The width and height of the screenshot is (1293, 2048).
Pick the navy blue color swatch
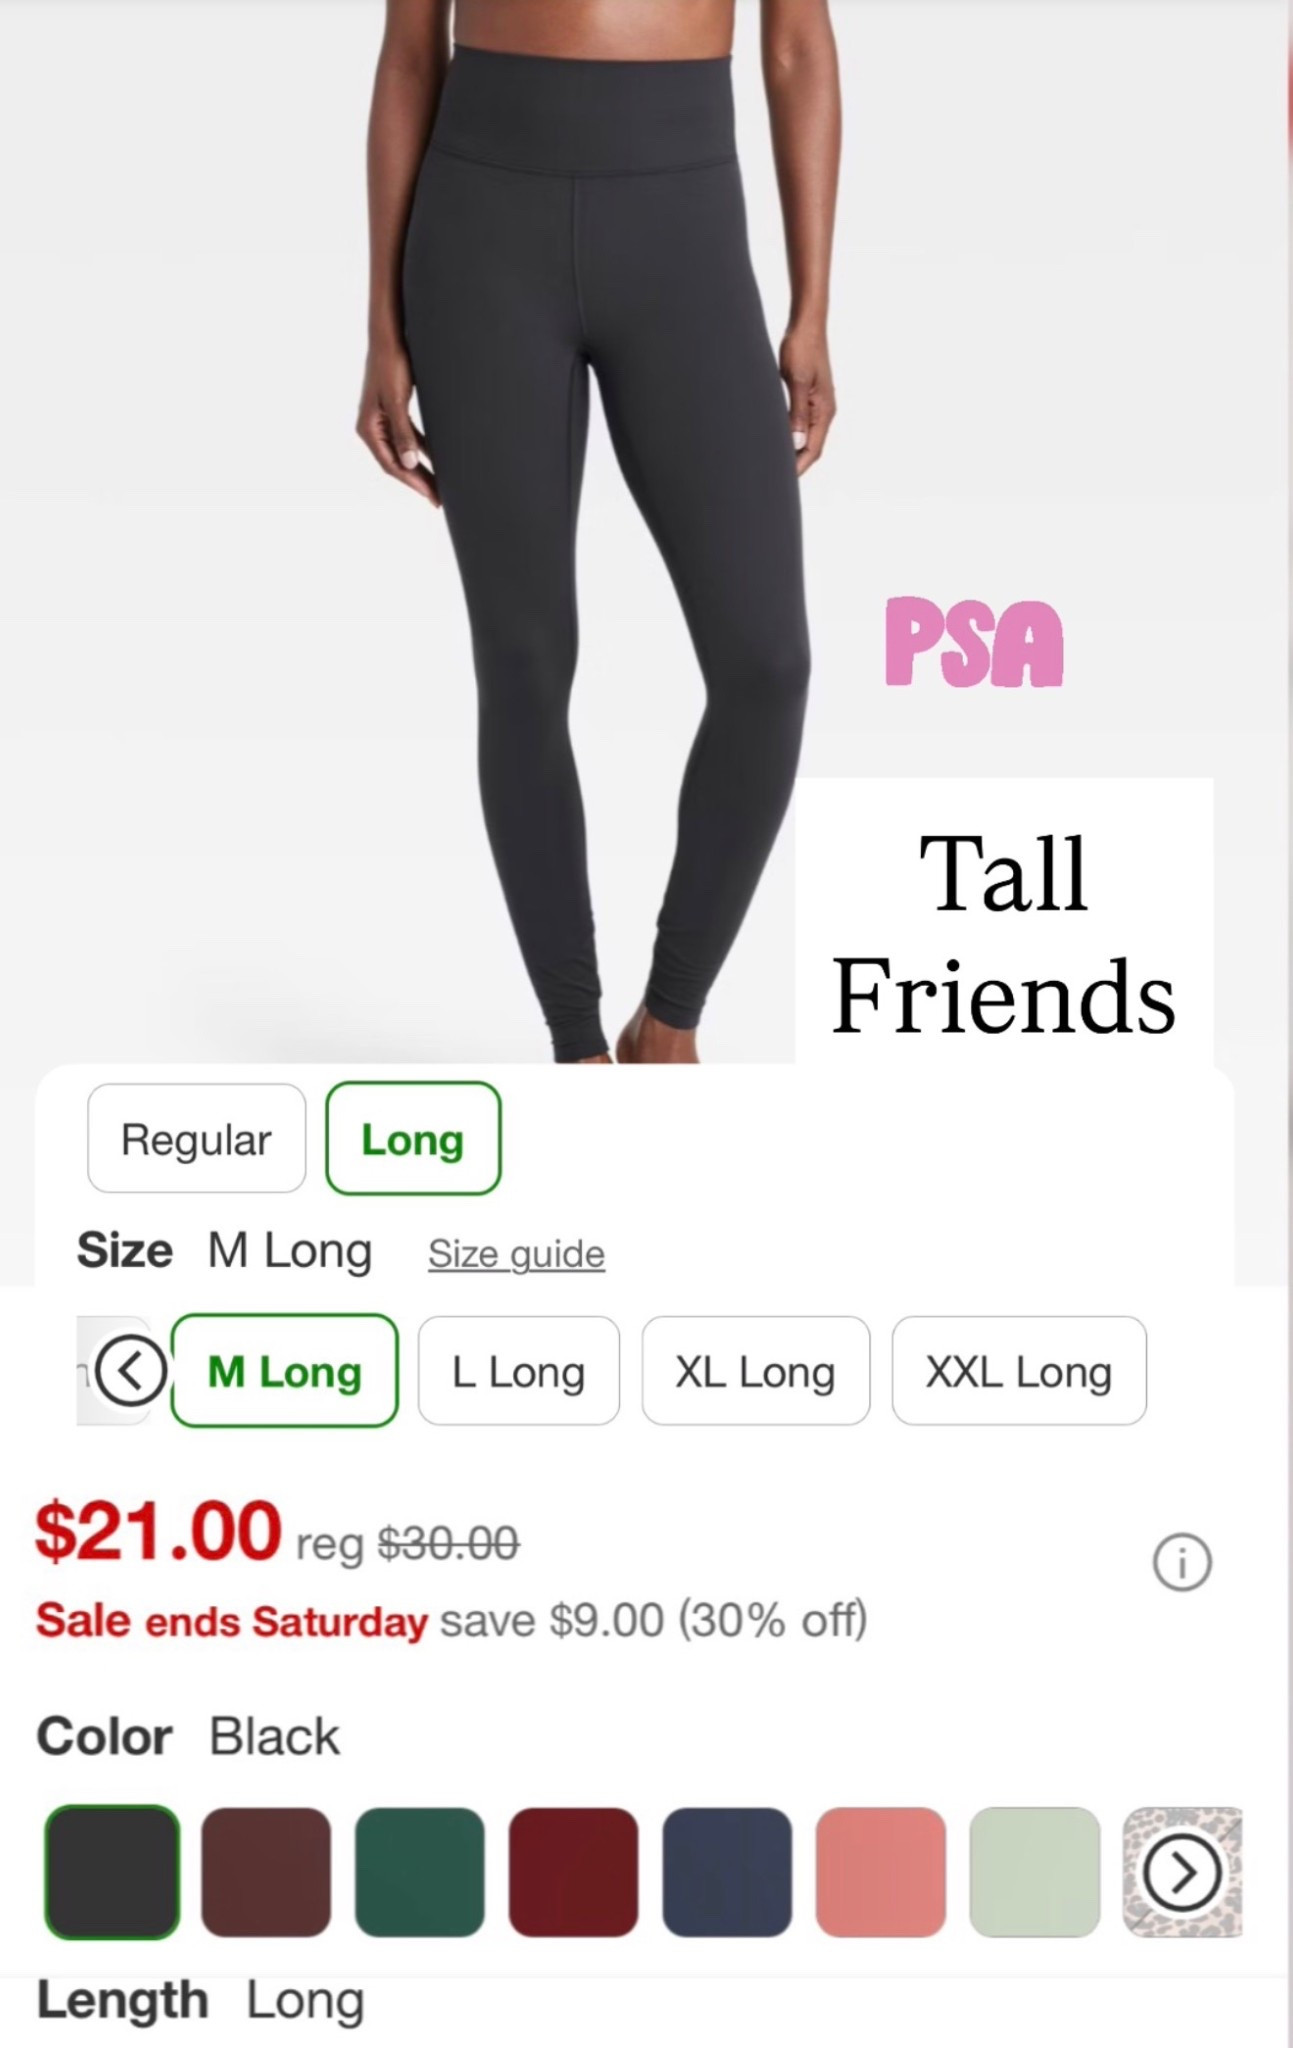click(x=727, y=1872)
